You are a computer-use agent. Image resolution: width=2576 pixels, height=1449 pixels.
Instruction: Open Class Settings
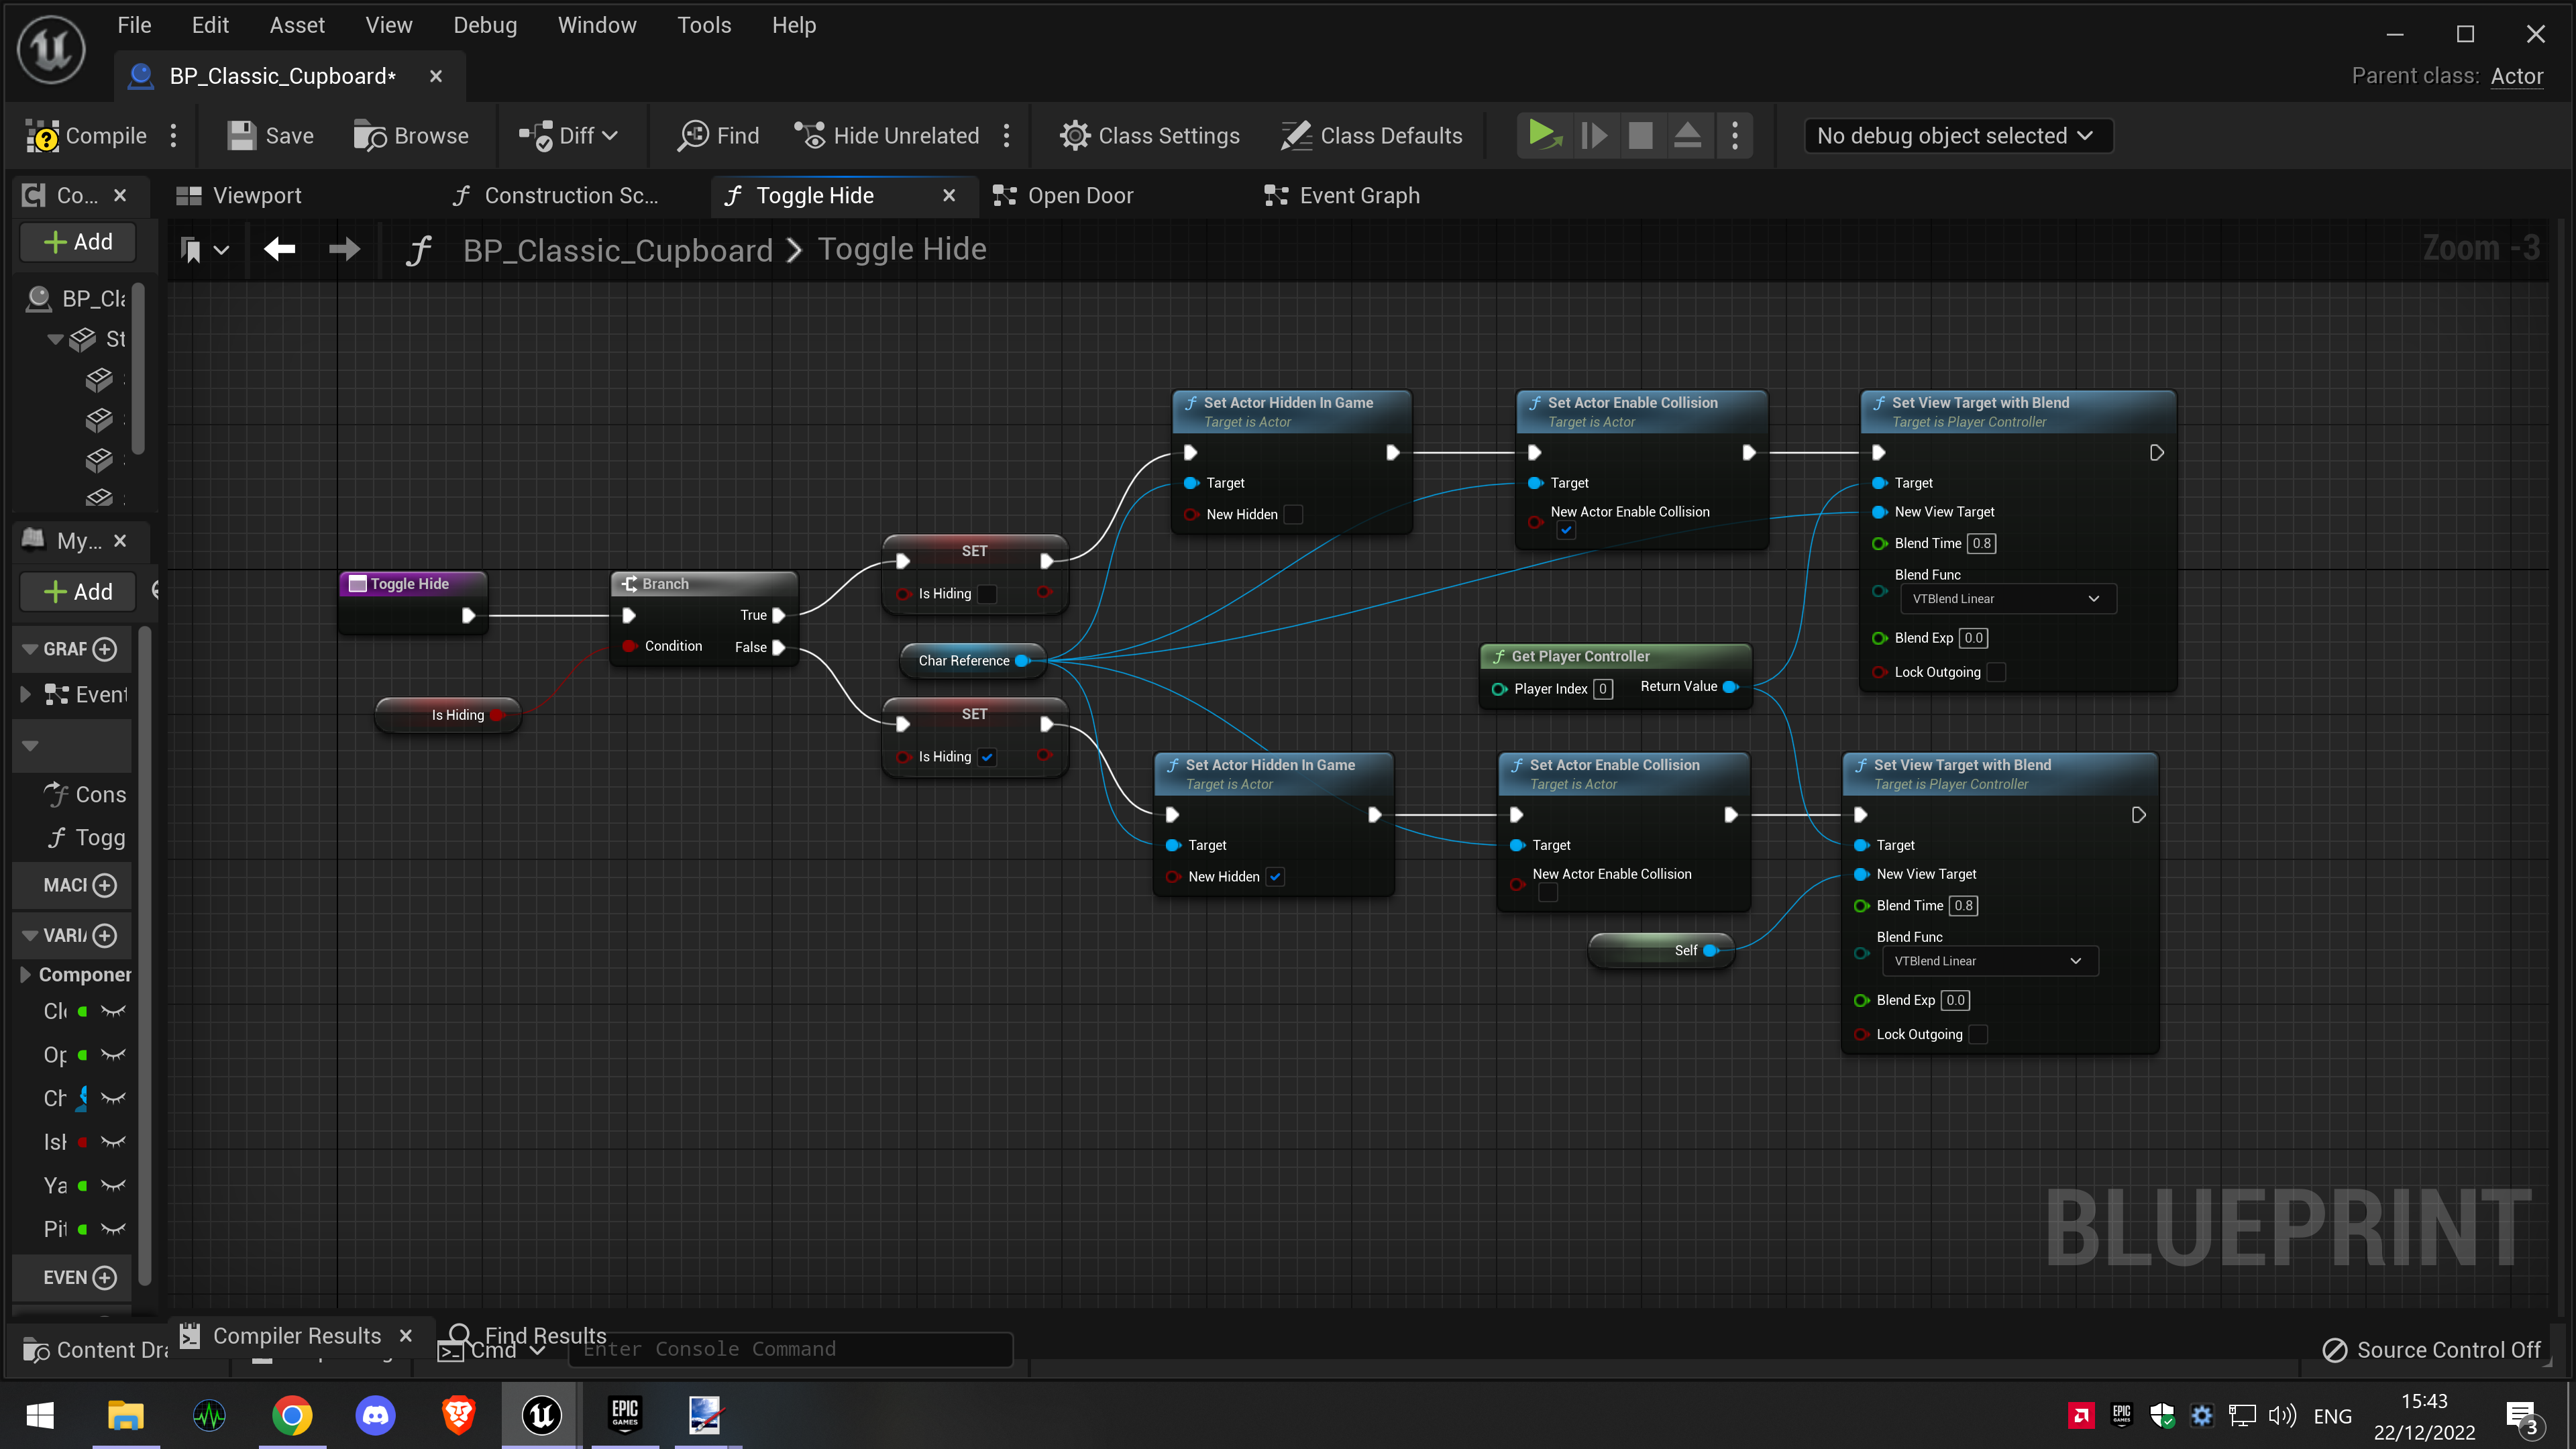[1150, 135]
